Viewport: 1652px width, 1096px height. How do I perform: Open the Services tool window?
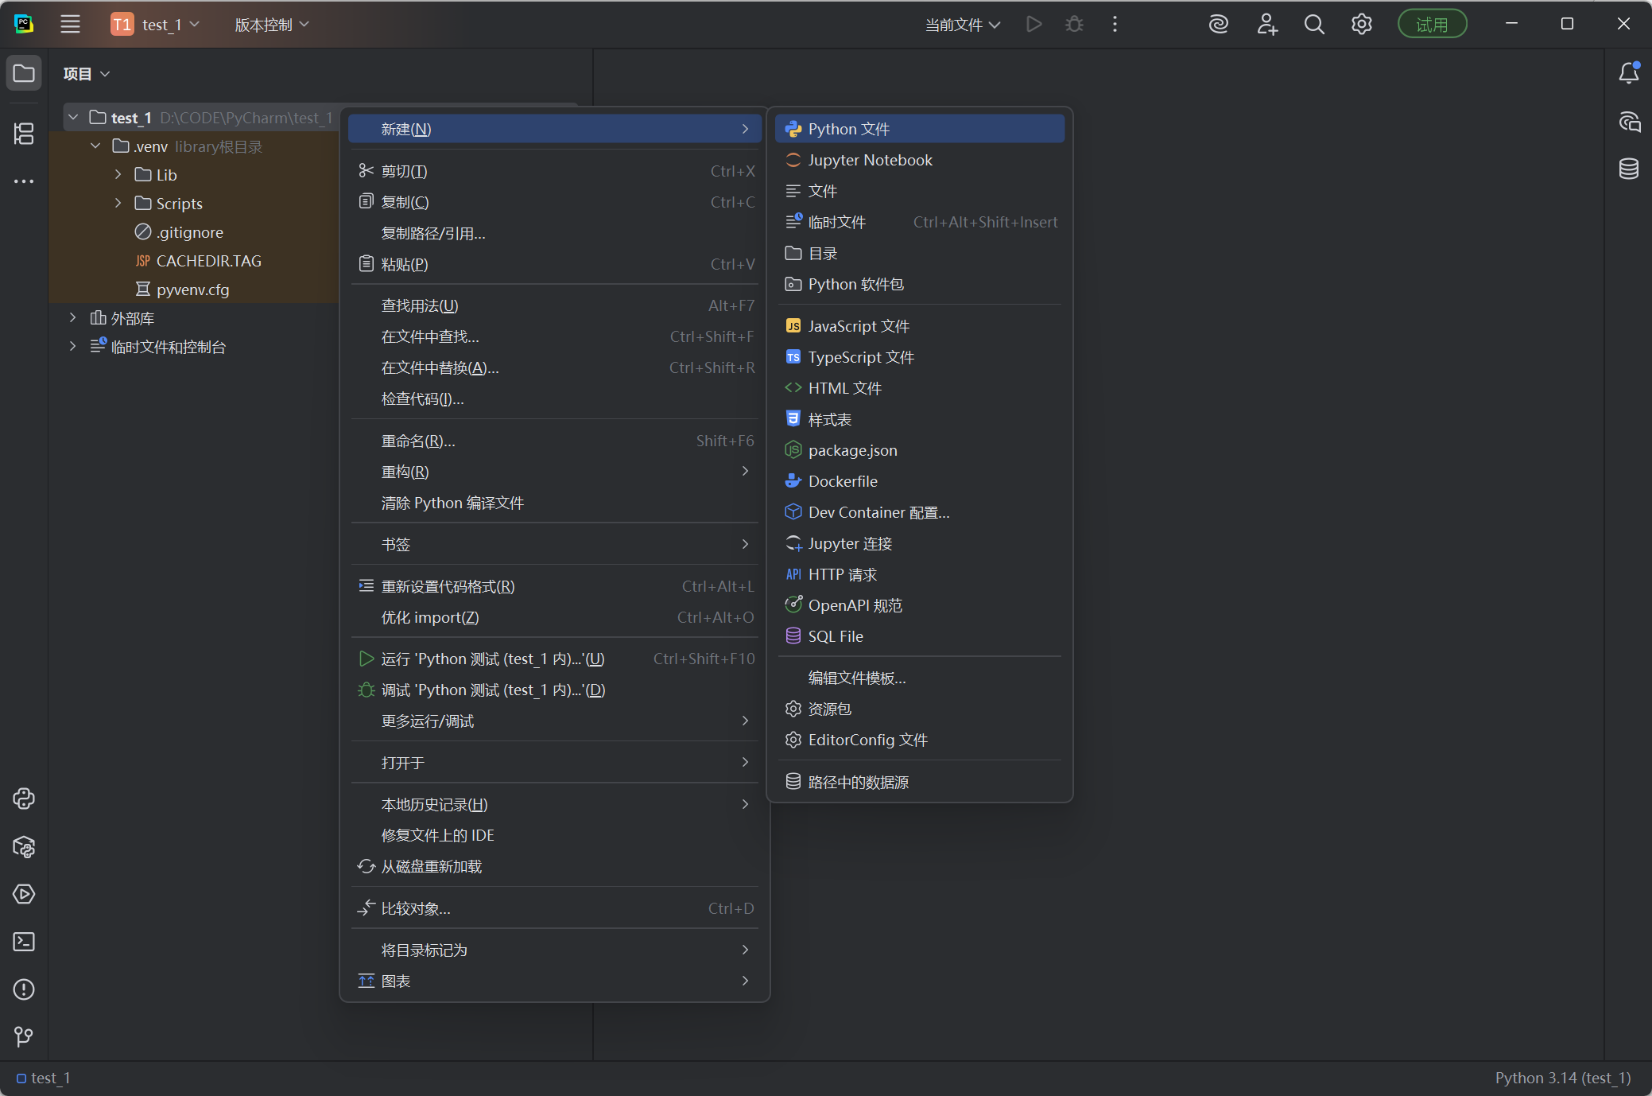tap(24, 894)
